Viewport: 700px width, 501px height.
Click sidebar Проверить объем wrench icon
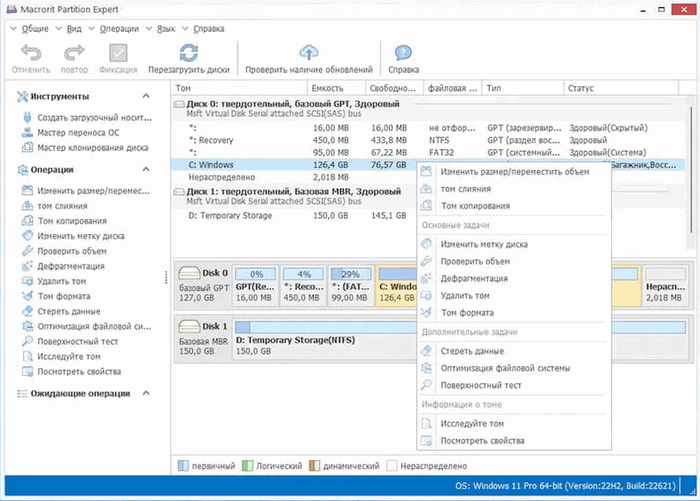pos(27,251)
